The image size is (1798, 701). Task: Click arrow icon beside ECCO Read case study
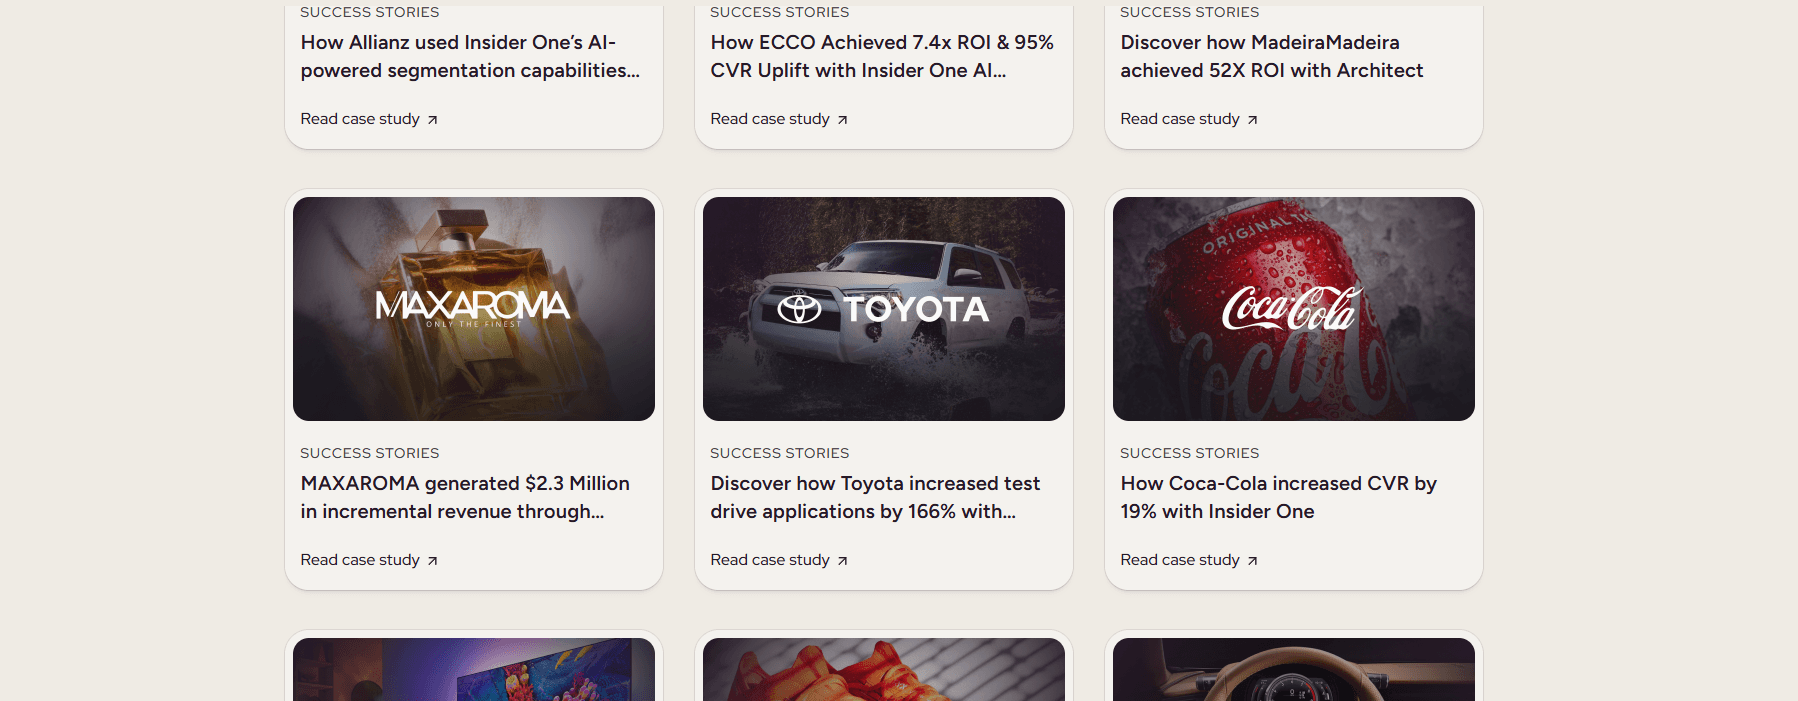[x=842, y=120]
